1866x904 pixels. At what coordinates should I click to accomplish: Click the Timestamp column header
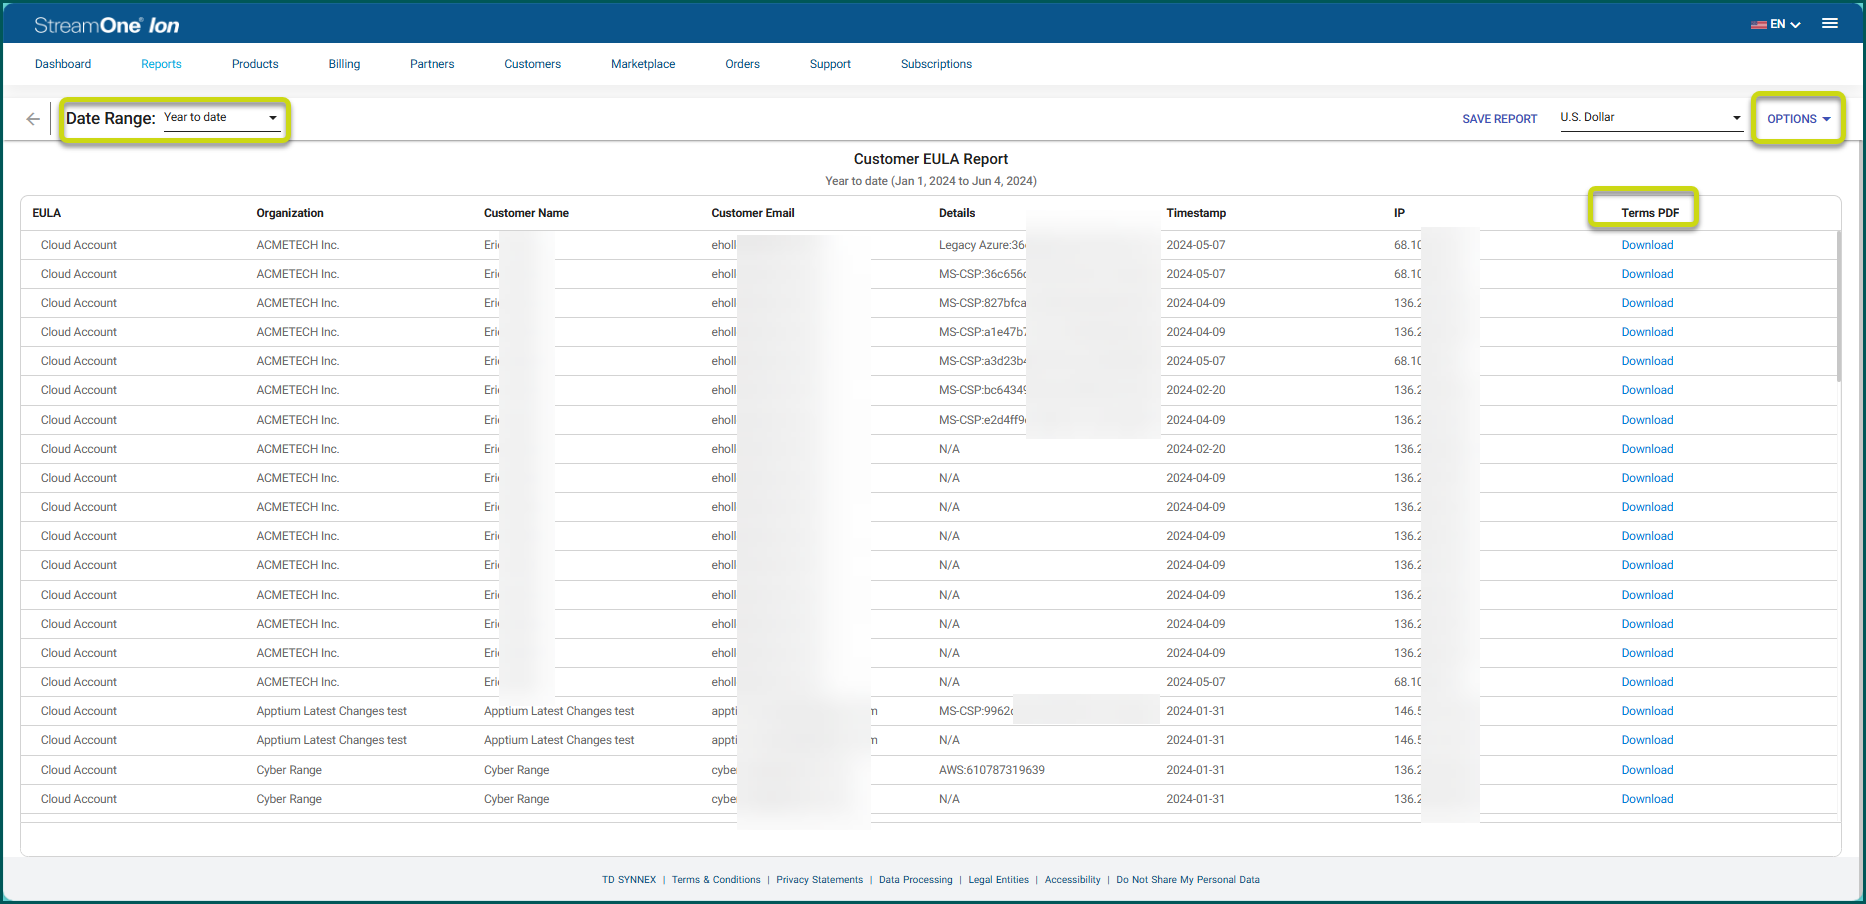click(1196, 213)
